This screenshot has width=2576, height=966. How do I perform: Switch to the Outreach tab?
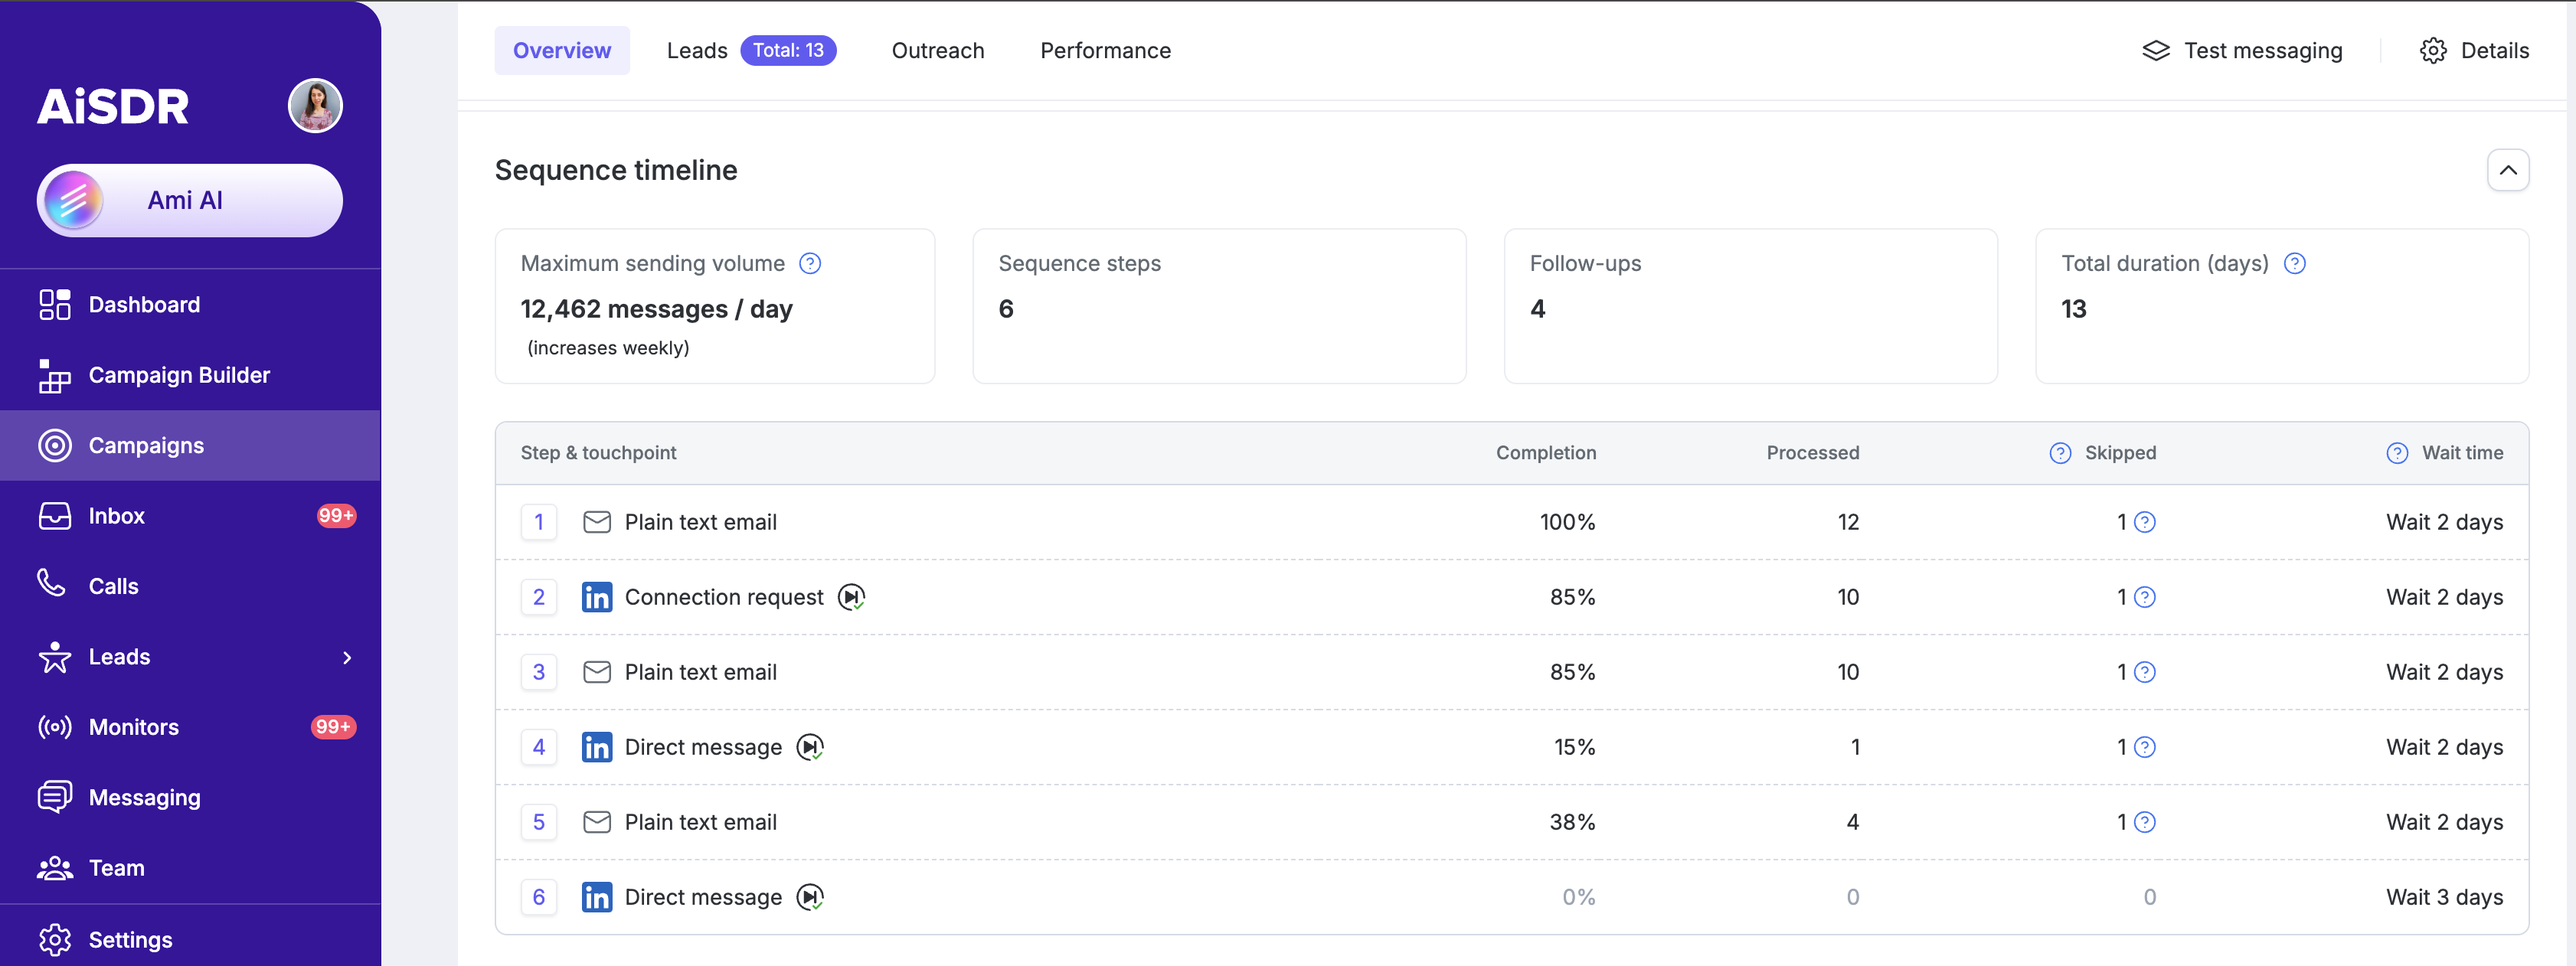938,51
